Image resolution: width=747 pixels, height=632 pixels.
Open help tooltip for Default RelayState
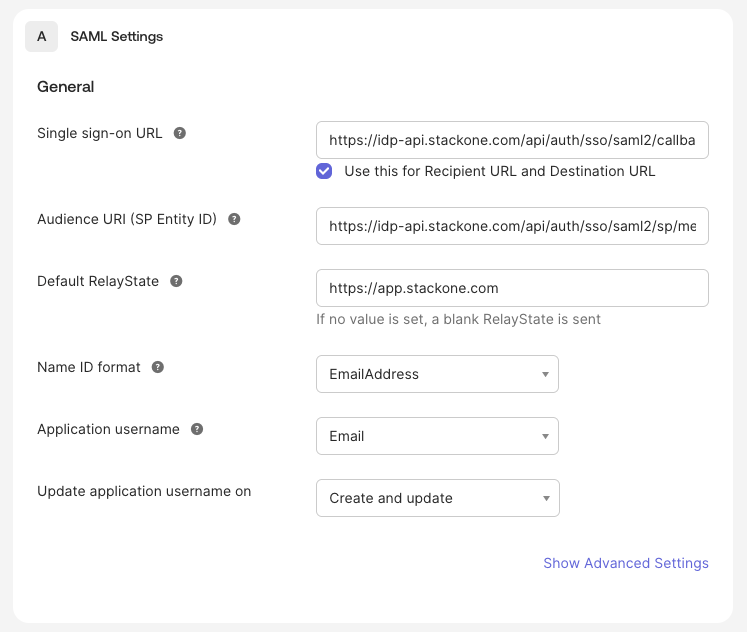176,281
